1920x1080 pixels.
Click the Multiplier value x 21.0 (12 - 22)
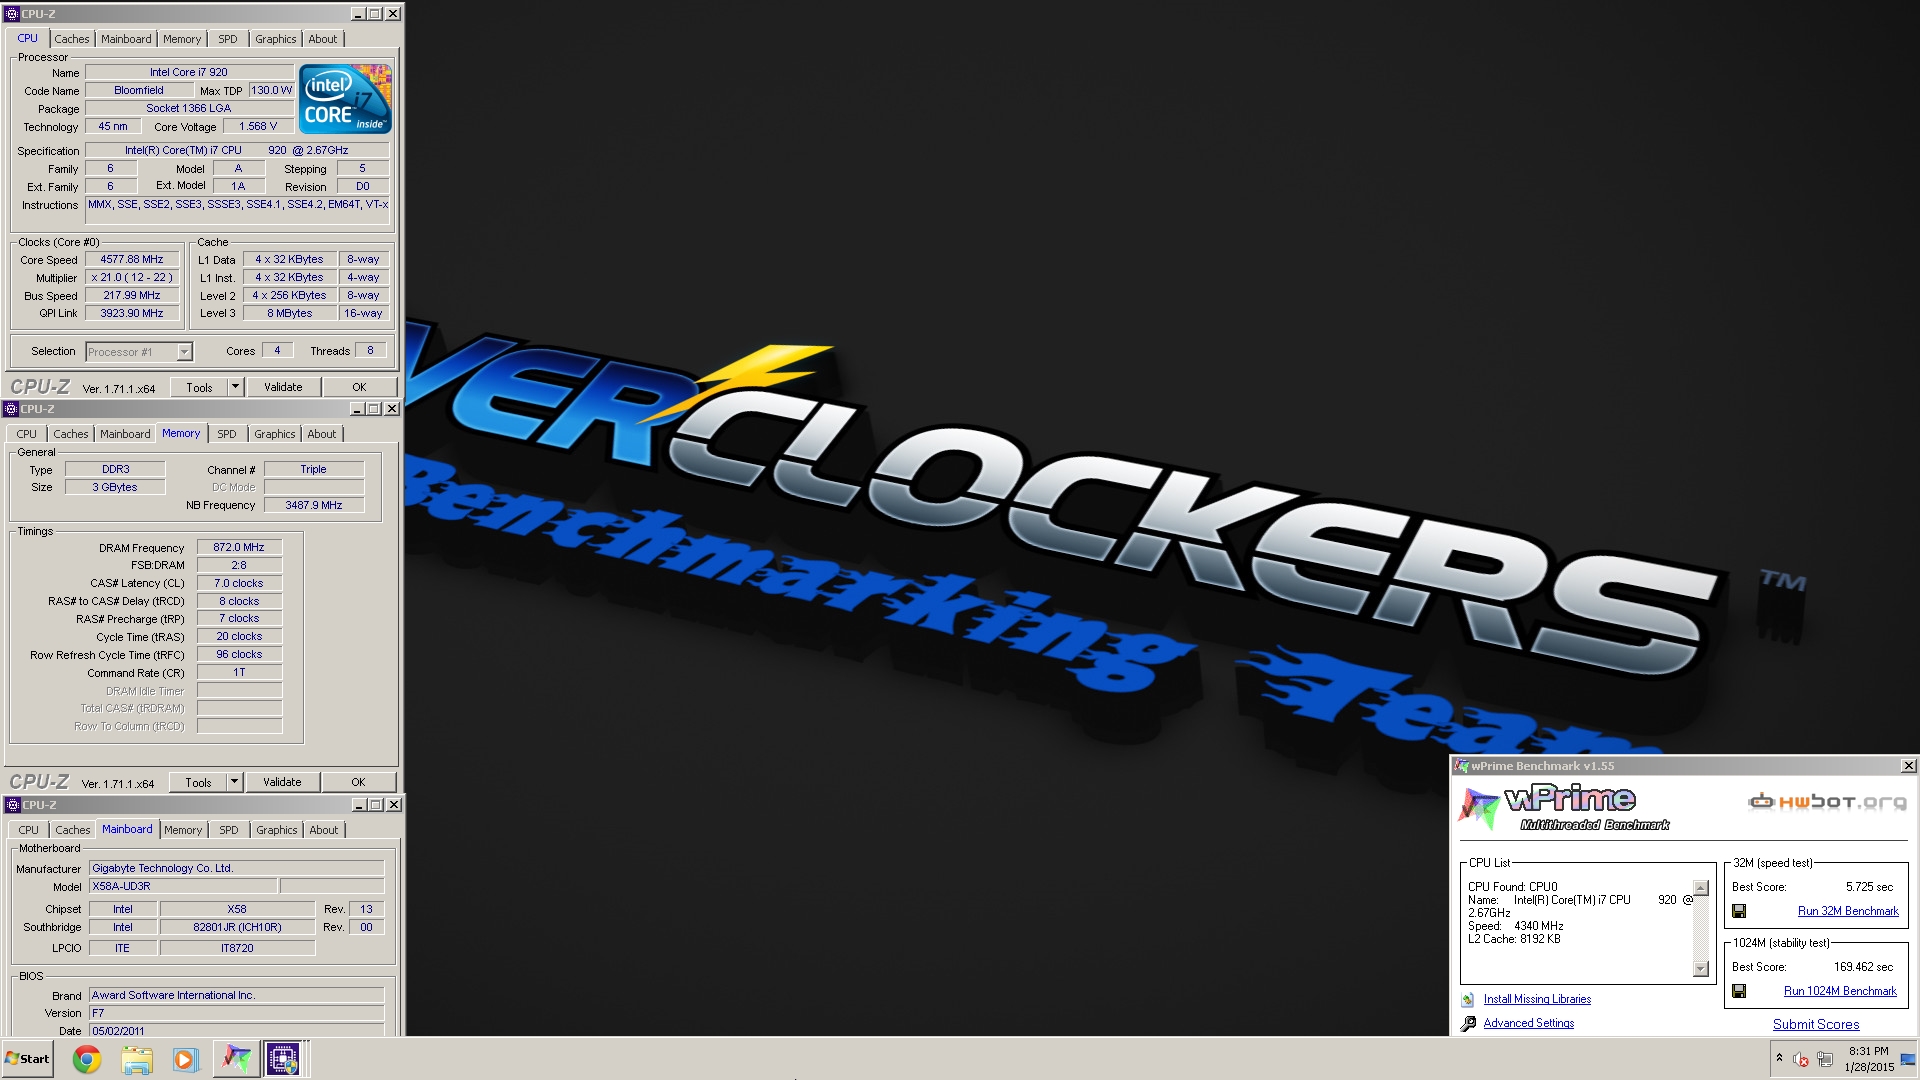tap(132, 277)
